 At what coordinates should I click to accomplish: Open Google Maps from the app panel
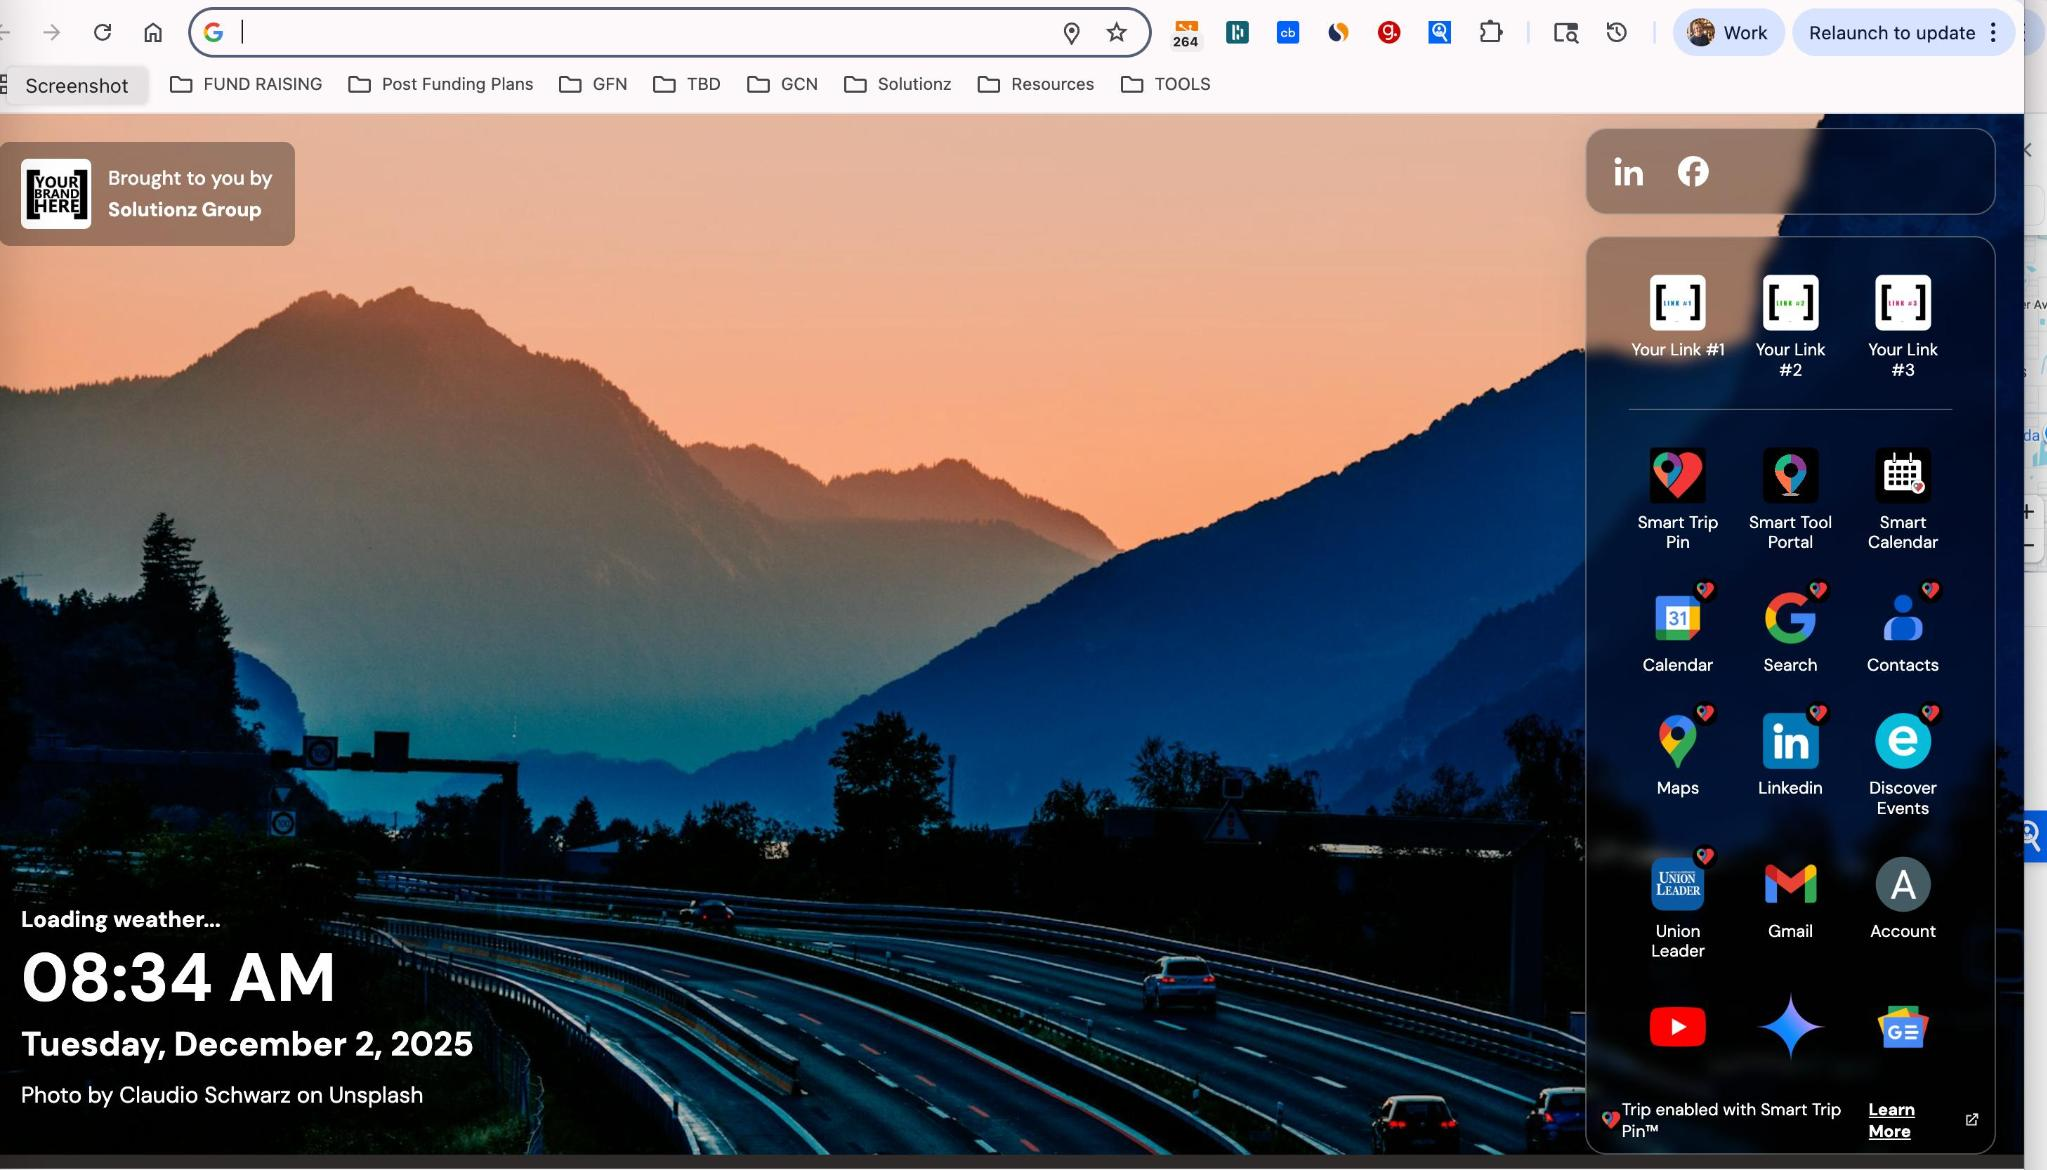pos(1677,741)
